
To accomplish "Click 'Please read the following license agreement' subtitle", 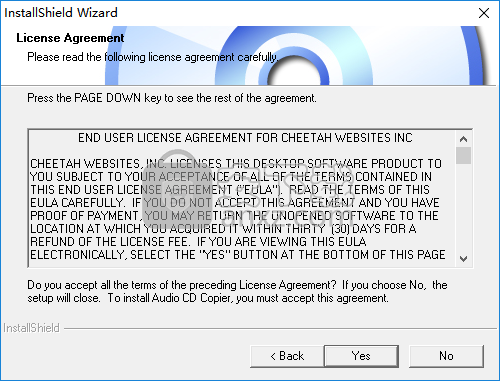I will pos(153,57).
